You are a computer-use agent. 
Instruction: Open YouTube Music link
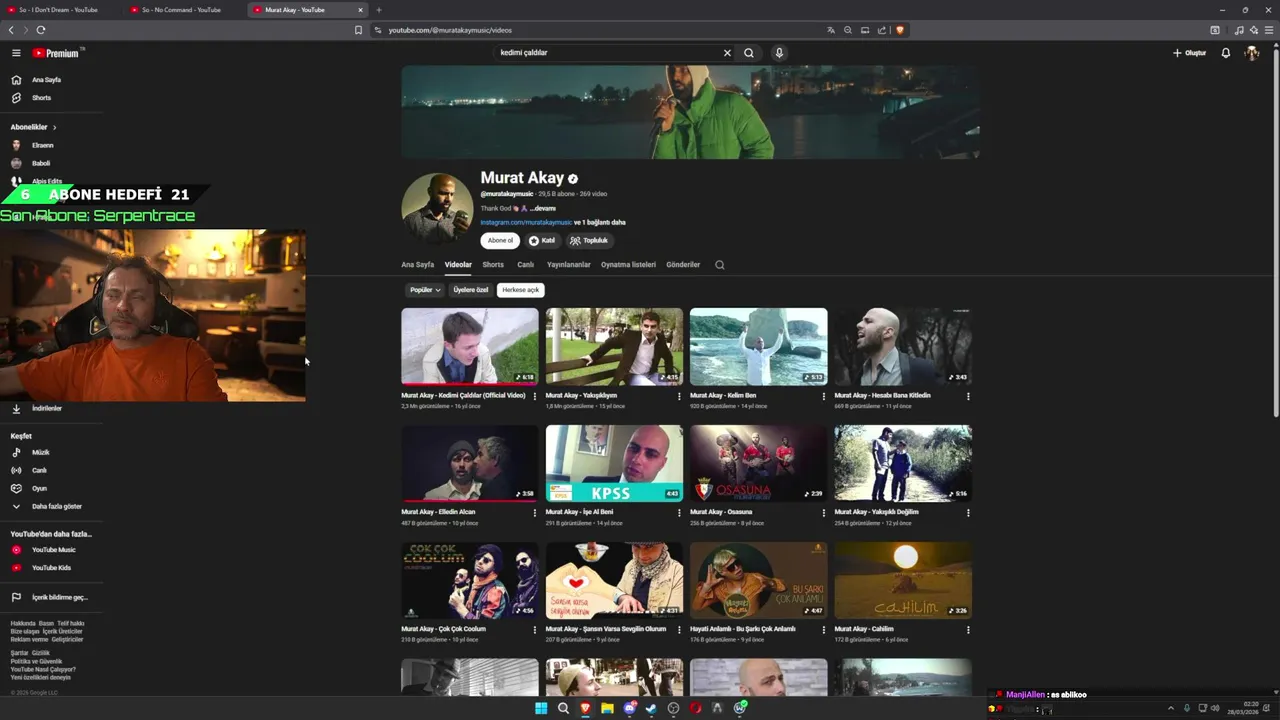point(53,550)
